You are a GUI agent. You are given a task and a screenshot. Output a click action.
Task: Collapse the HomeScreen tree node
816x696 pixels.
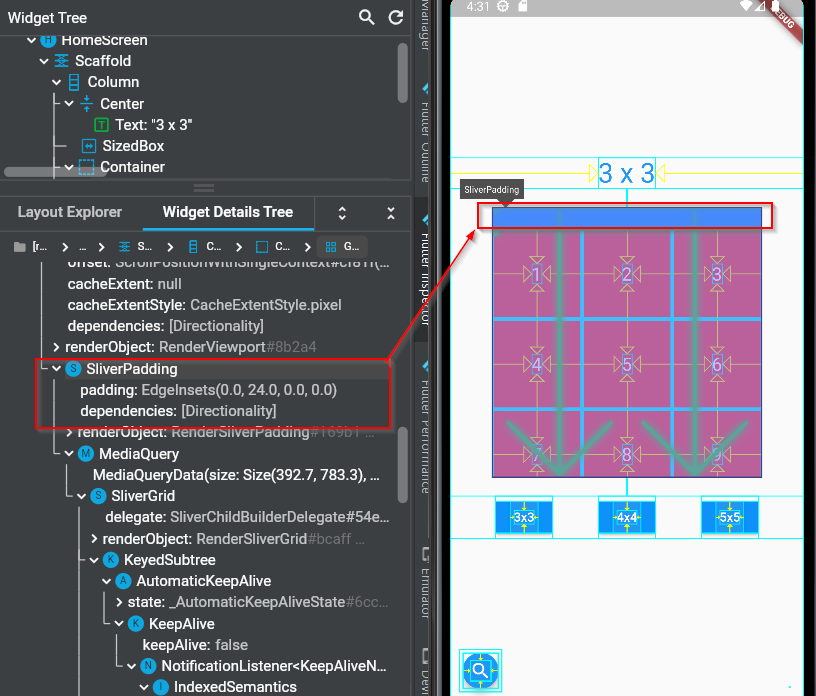coord(31,40)
